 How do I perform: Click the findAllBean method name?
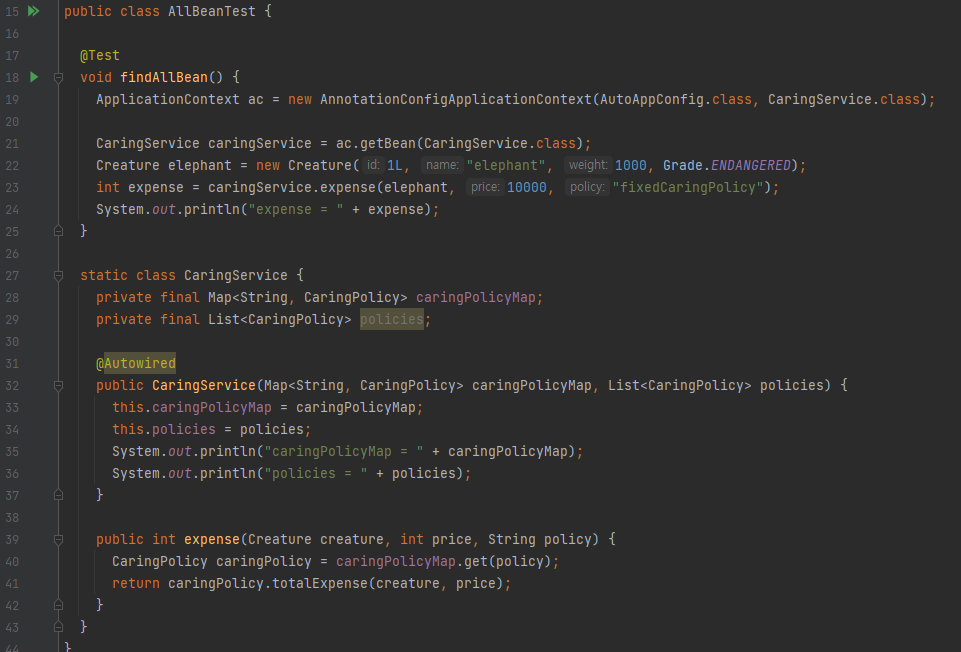(x=164, y=77)
